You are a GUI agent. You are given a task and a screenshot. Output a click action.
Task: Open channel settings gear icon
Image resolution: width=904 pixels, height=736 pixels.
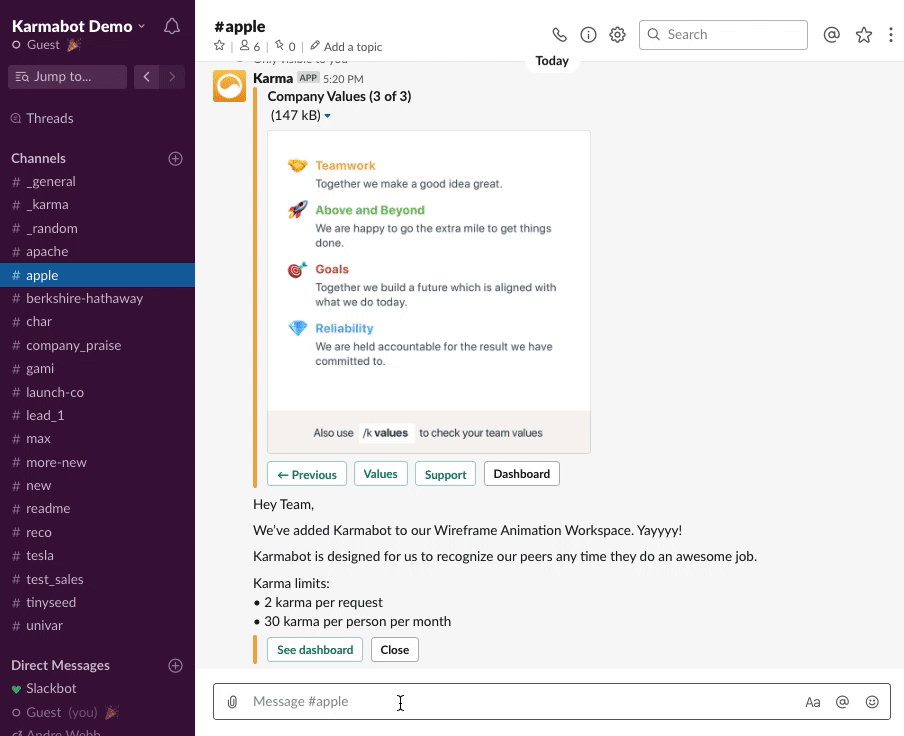pos(617,35)
